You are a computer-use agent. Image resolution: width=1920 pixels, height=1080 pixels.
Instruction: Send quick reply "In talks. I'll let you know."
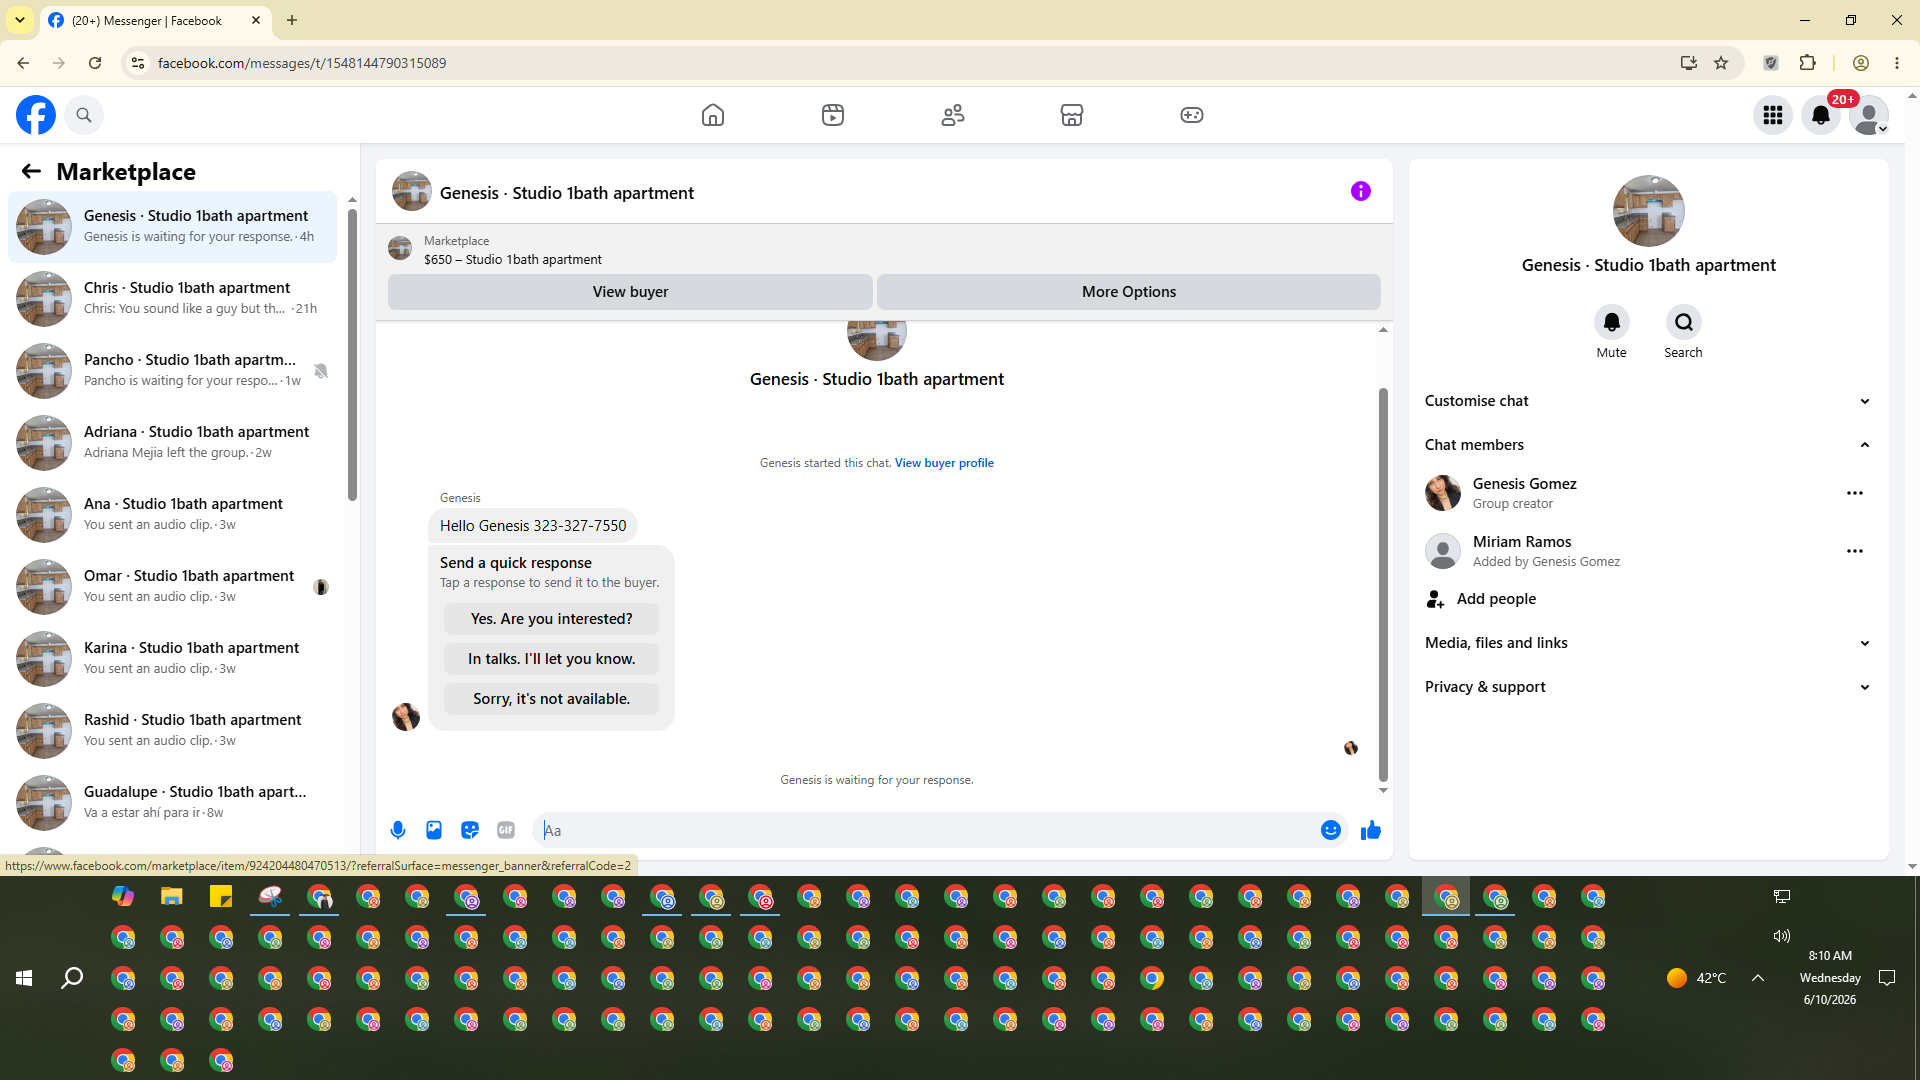551,659
